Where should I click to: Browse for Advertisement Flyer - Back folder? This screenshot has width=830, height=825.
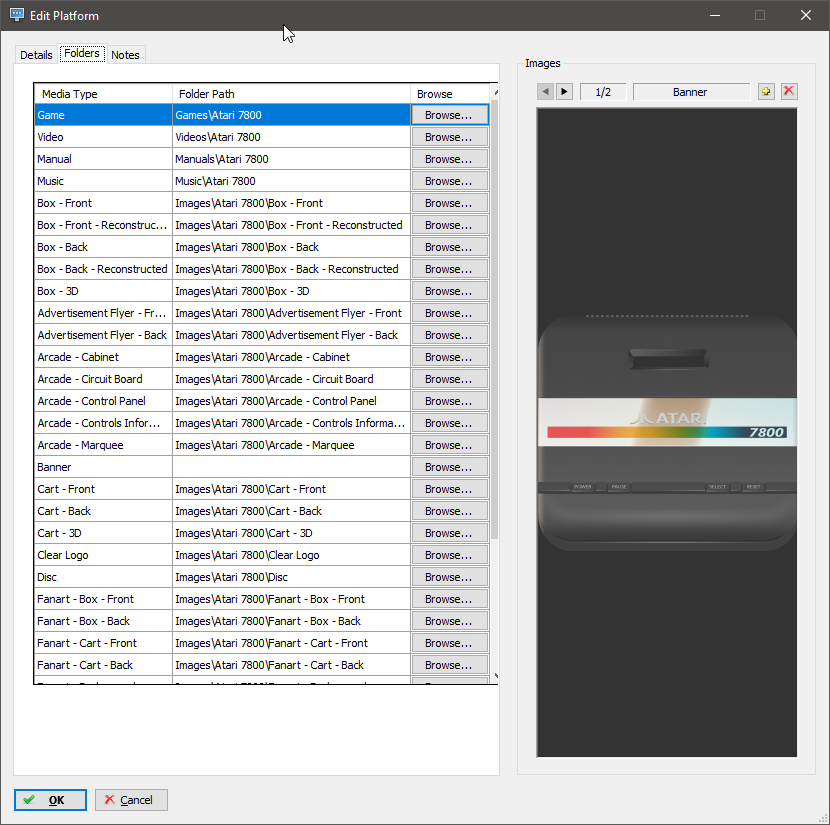pos(449,335)
